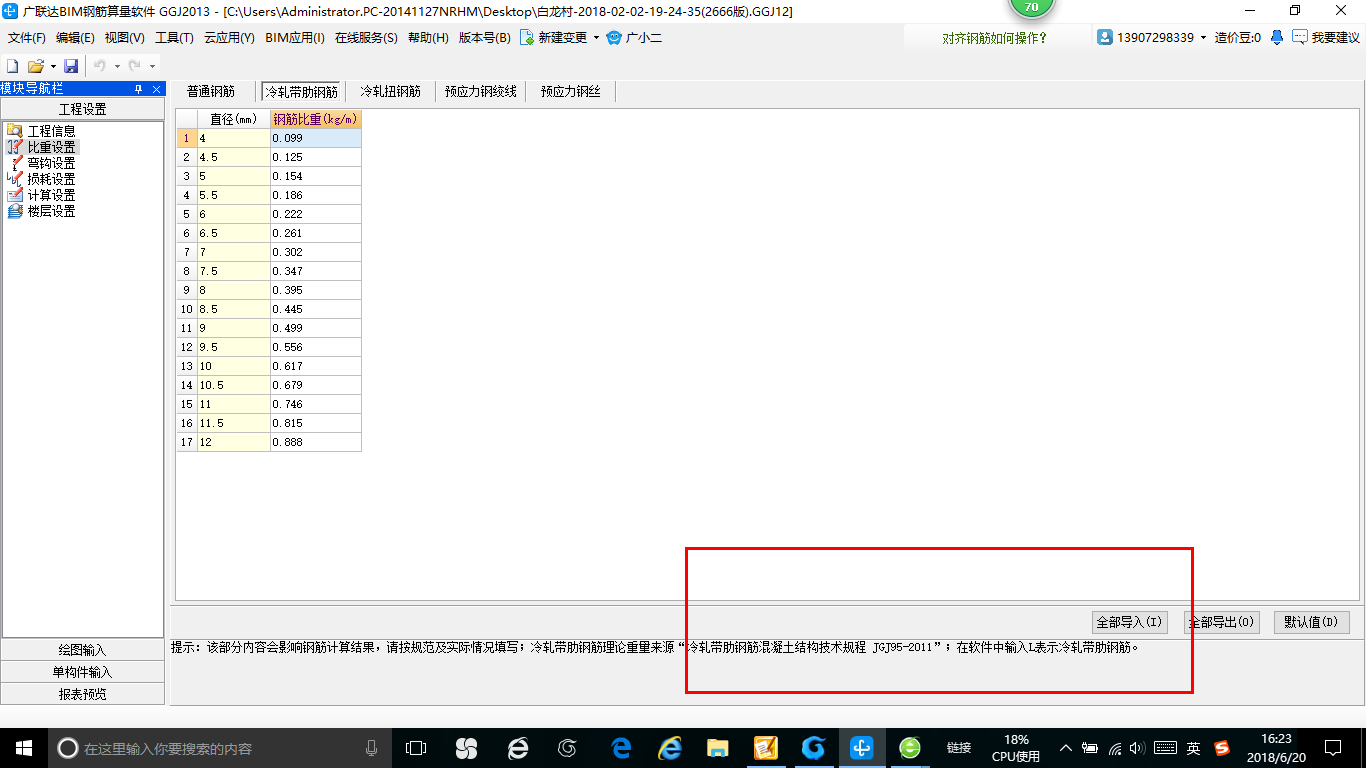Click the 全部导入(I) button

tap(1129, 622)
